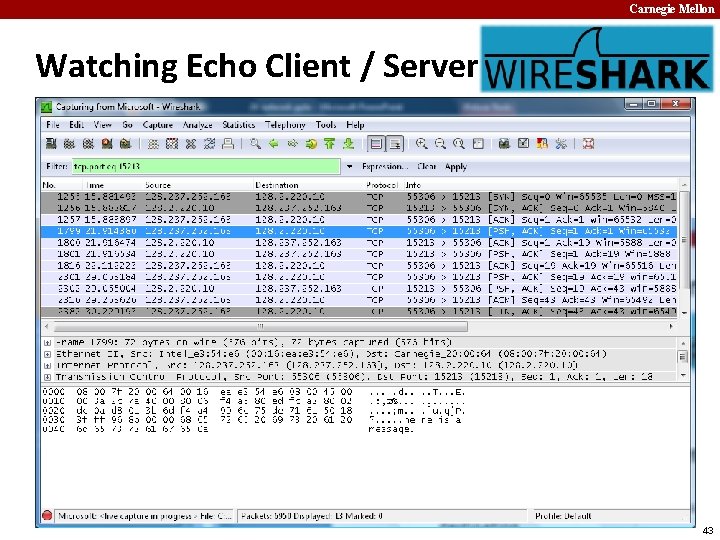The height and width of the screenshot is (540, 720).
Task: Go forward in packet history arrow
Action: [x=292, y=144]
